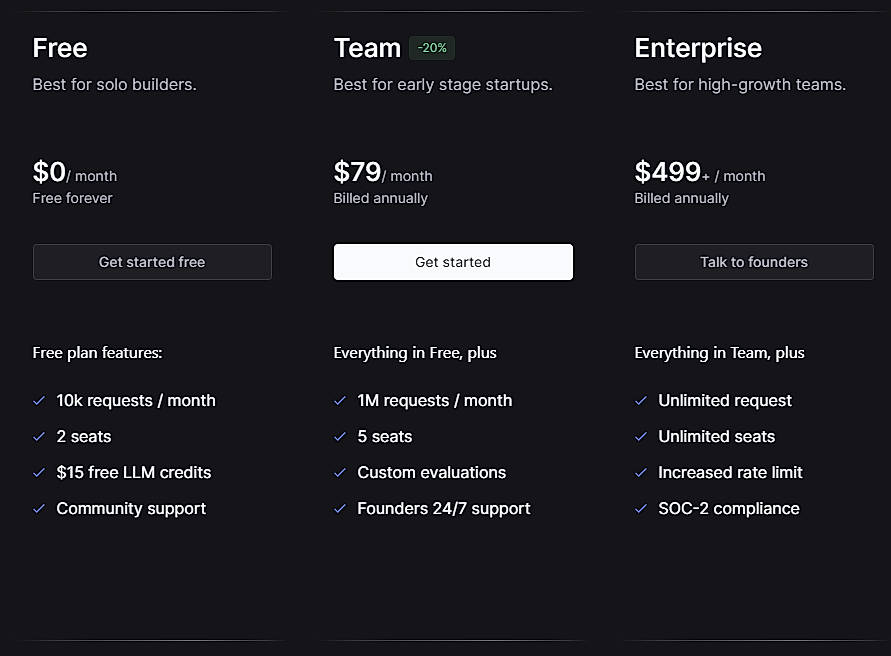Click the checkmark beside Increased rate limit
Image resolution: width=891 pixels, height=656 pixels.
[641, 472]
